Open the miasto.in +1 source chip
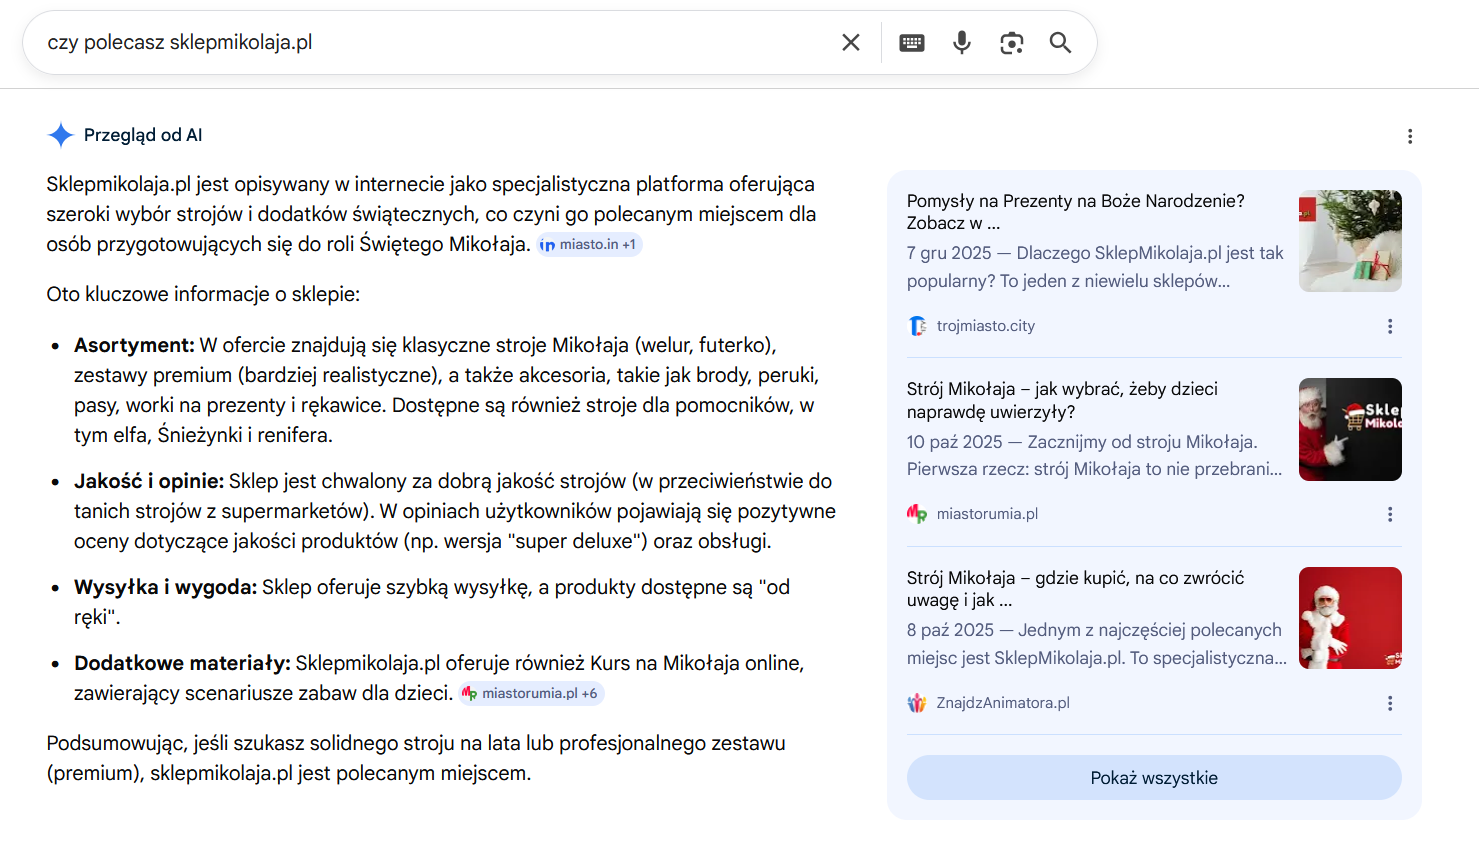 coord(589,244)
